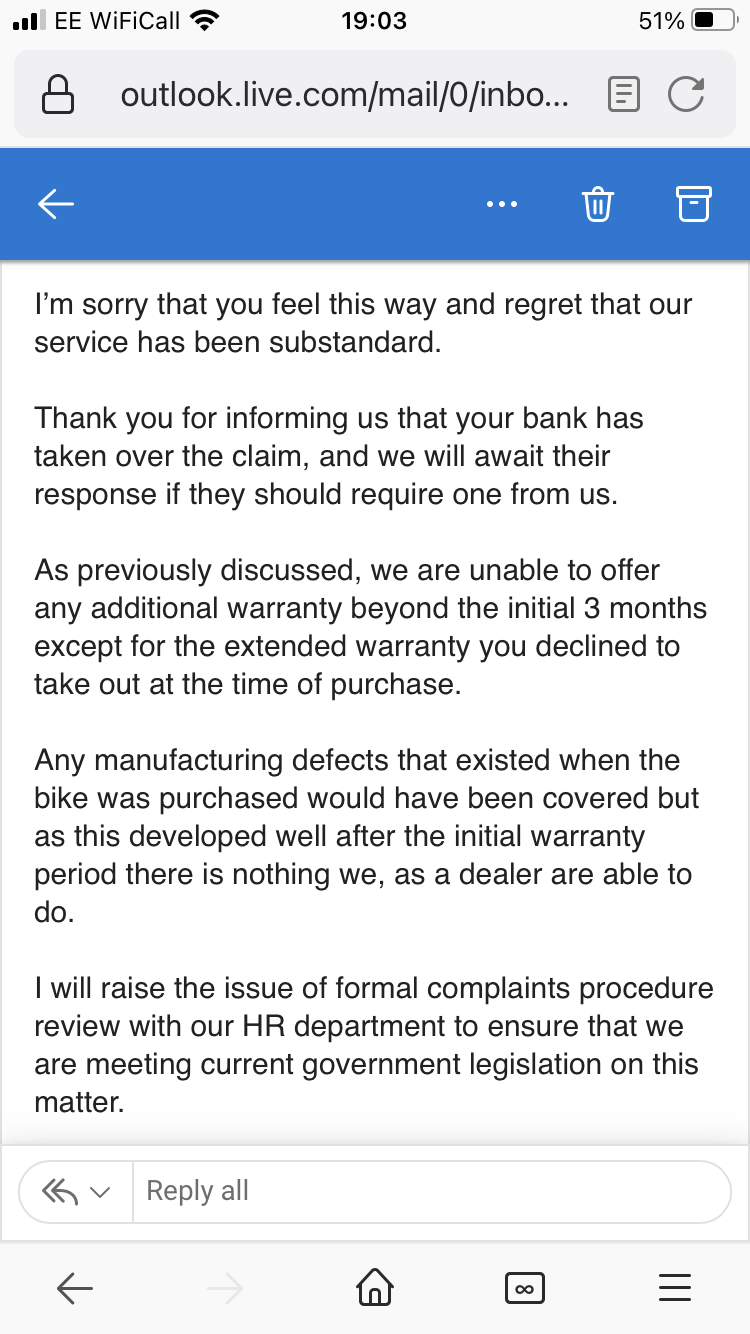Expand the reply options chevron
This screenshot has width=750, height=1334.
101,1191
